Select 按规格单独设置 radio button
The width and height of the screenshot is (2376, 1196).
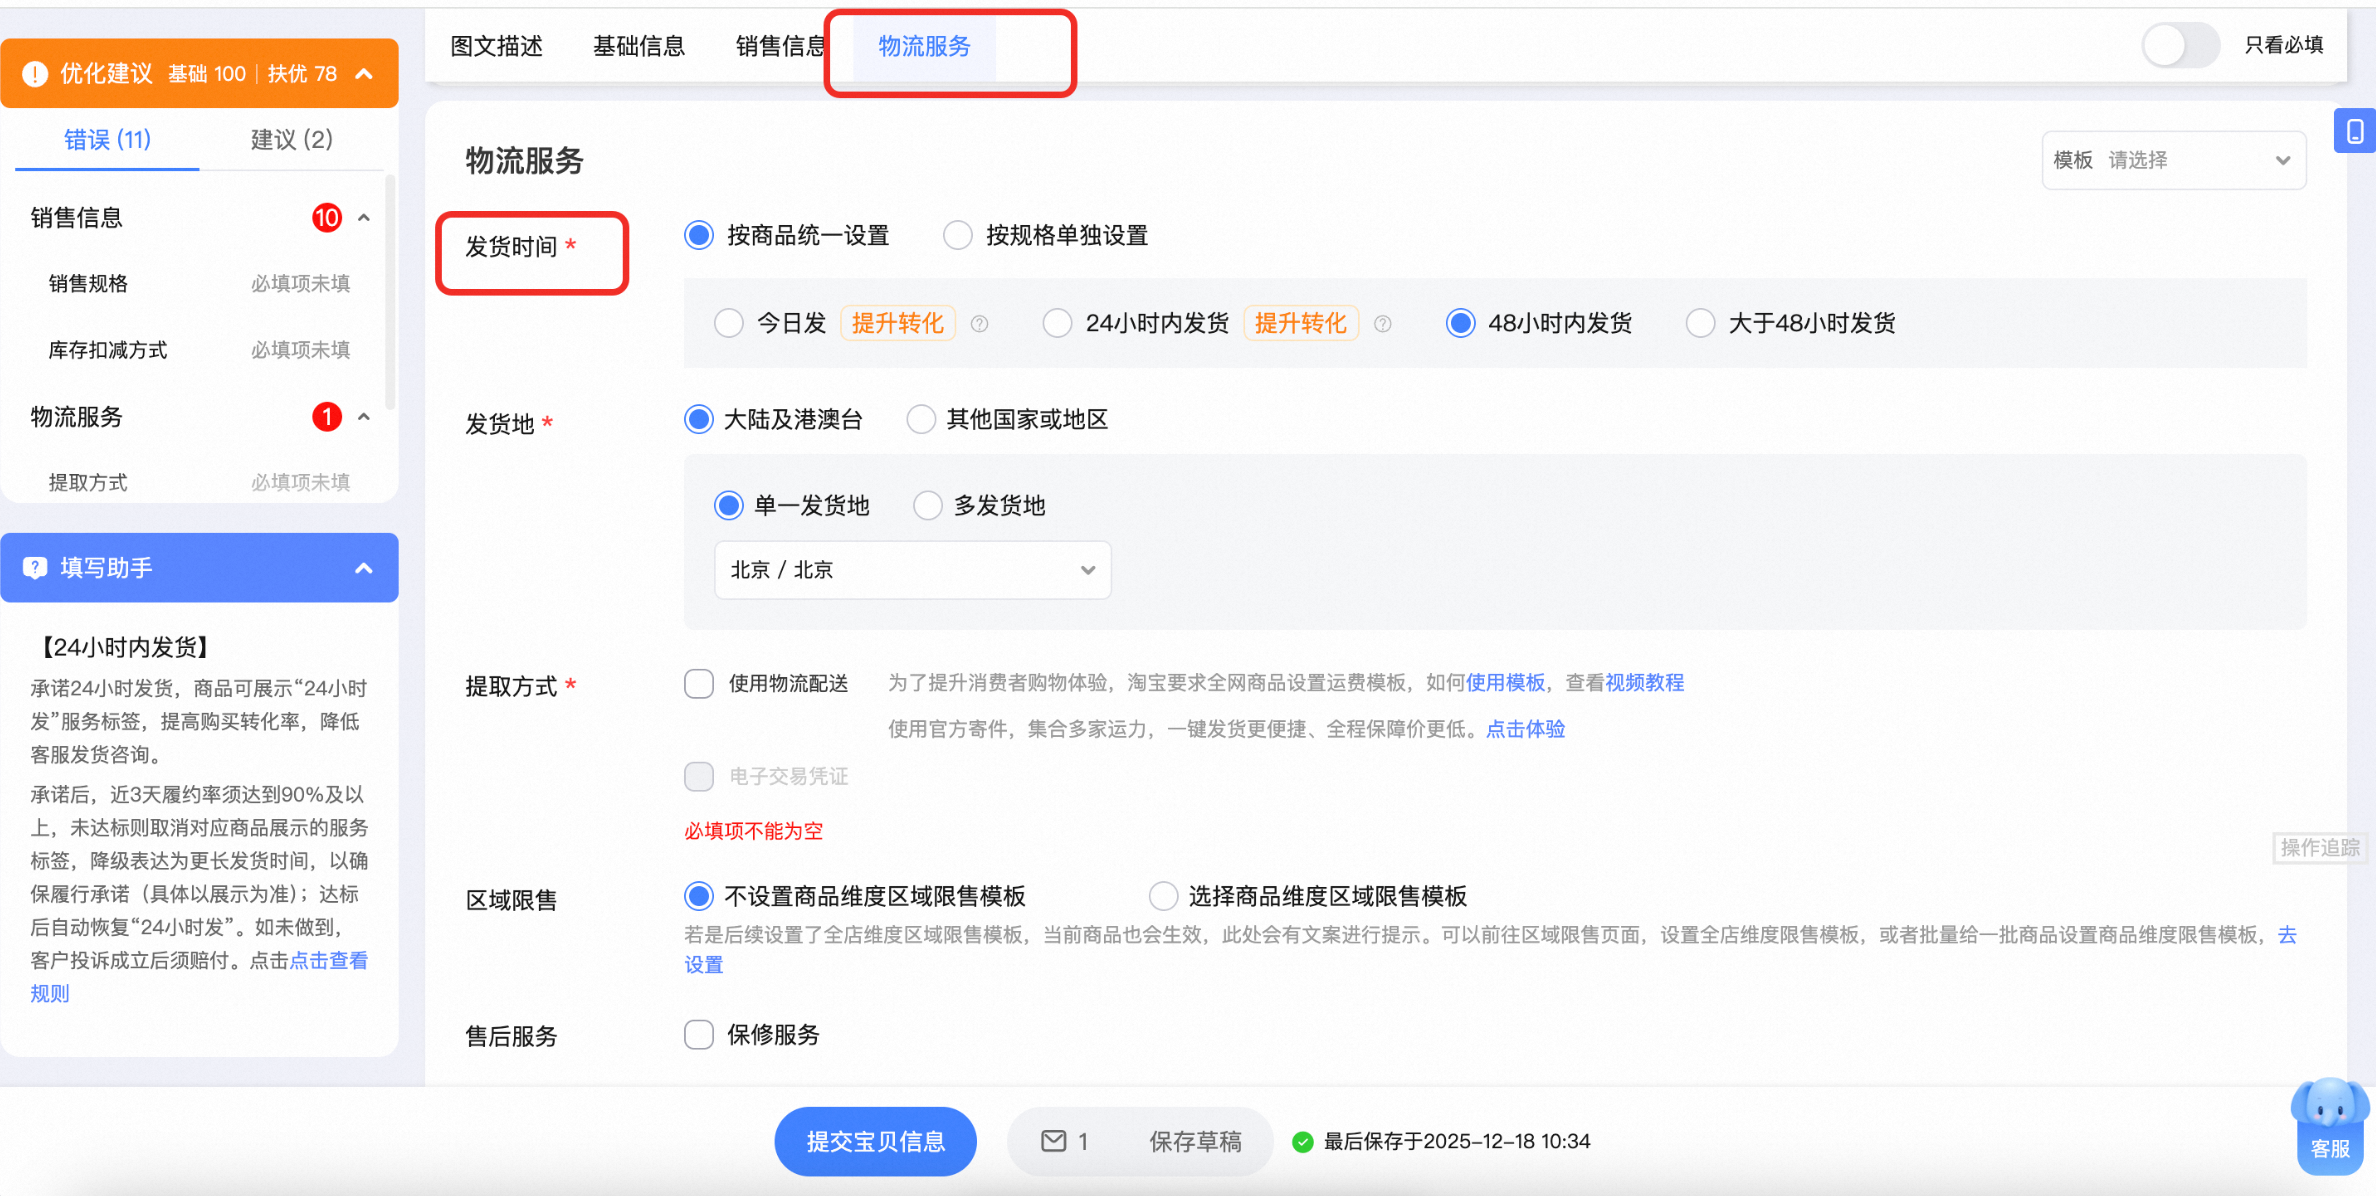pos(958,235)
